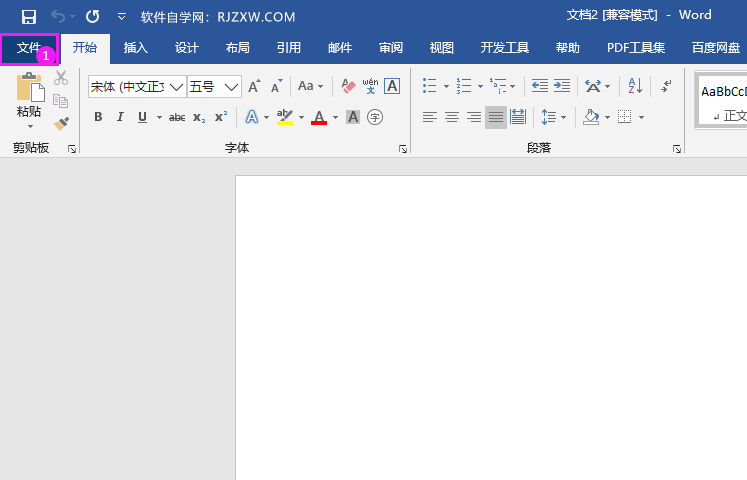Open the font size combo box 五号
The height and width of the screenshot is (480, 747).
214,87
